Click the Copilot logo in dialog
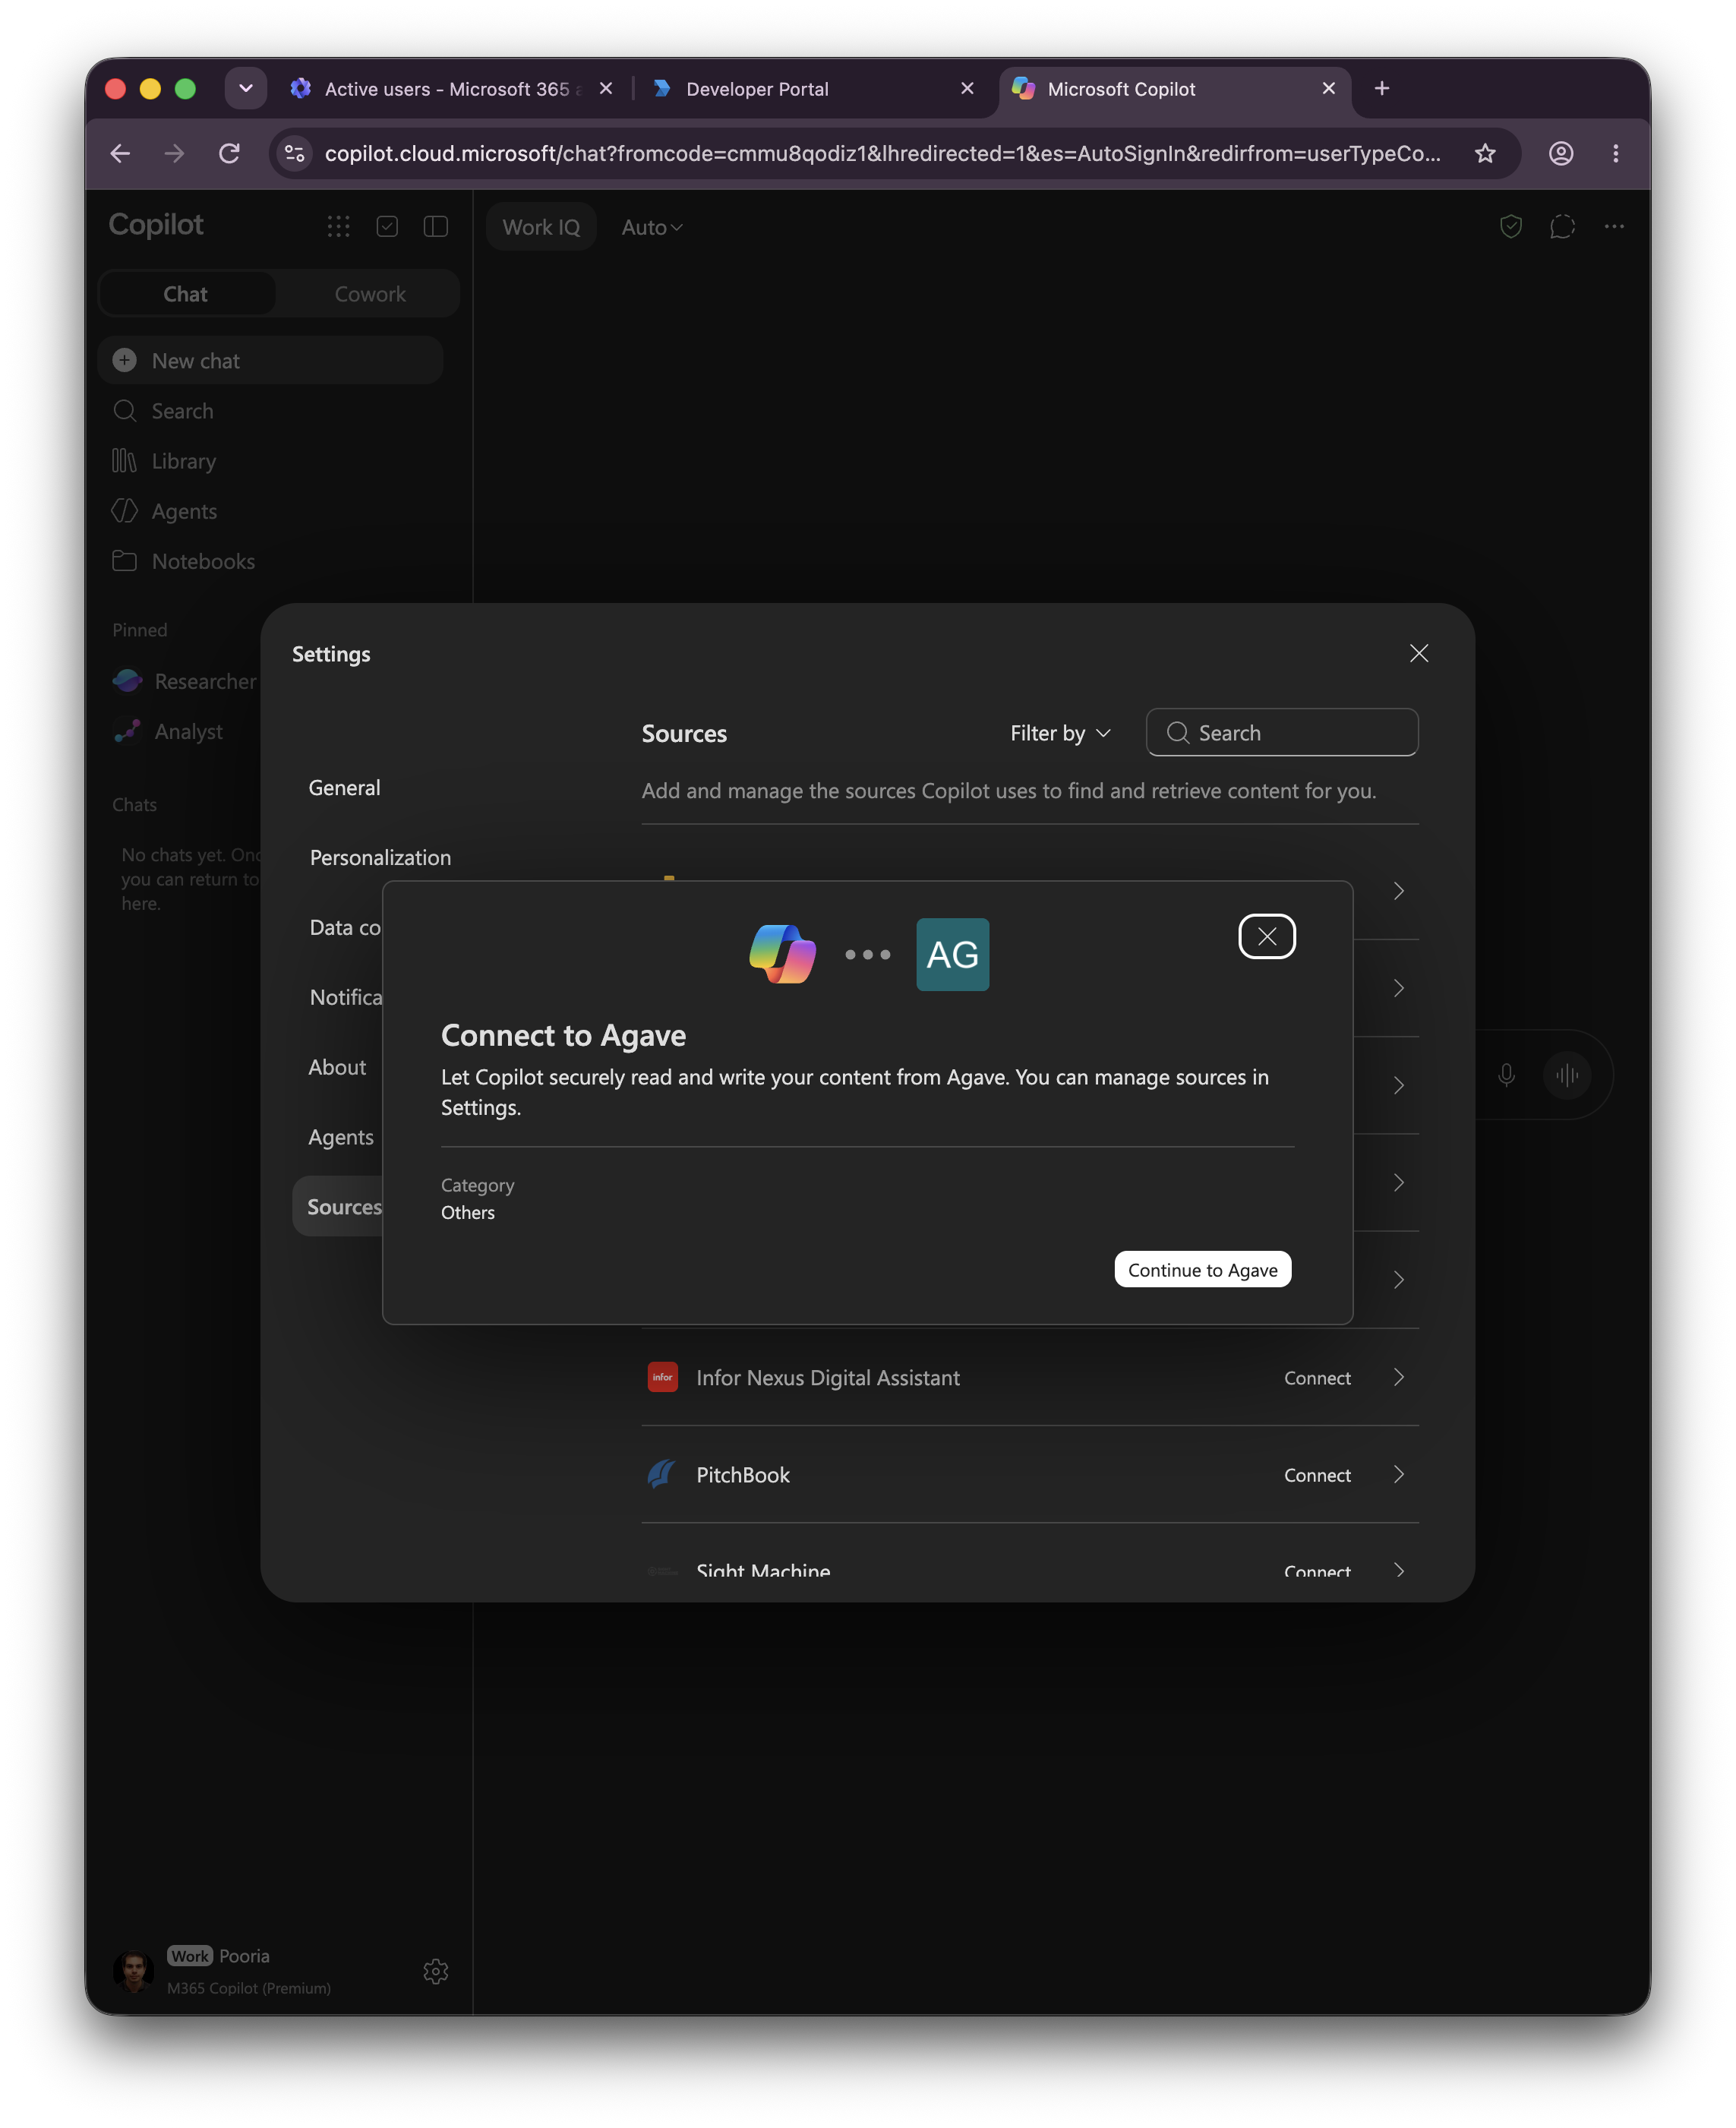The image size is (1736, 2128). pyautogui.click(x=782, y=954)
